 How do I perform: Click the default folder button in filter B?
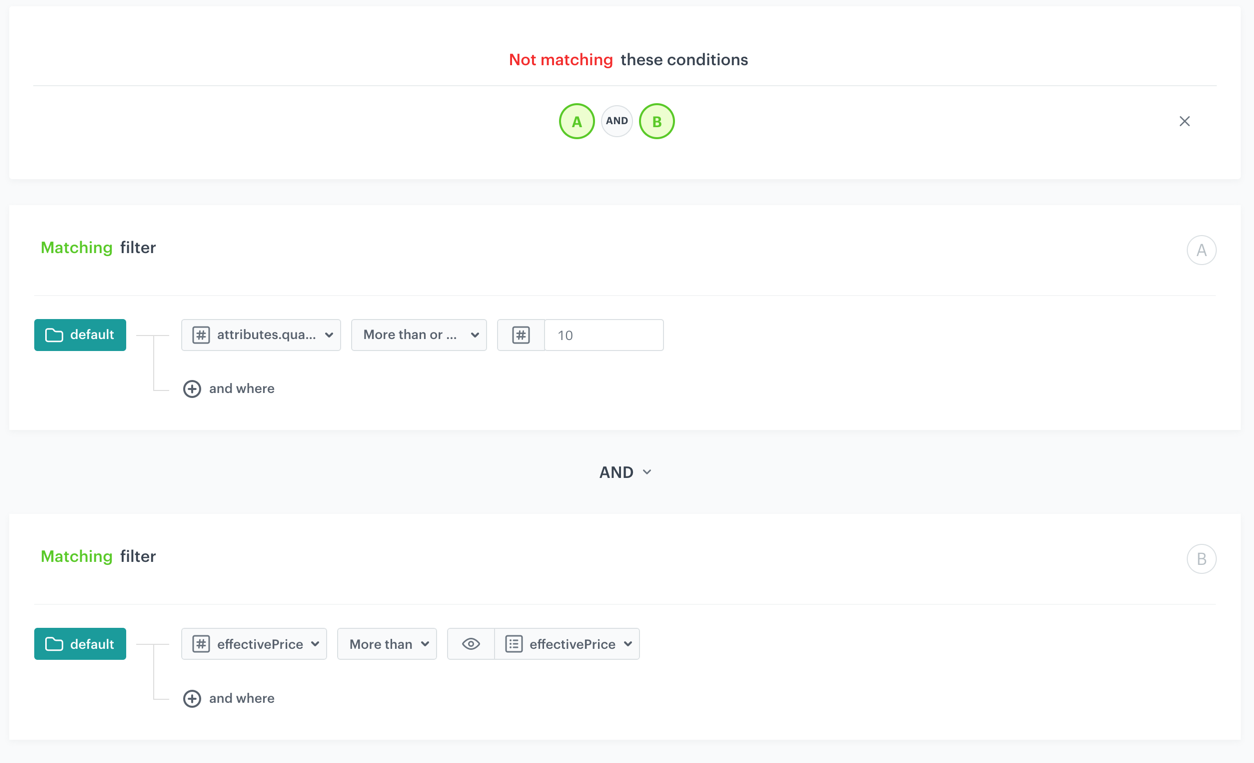[80, 644]
